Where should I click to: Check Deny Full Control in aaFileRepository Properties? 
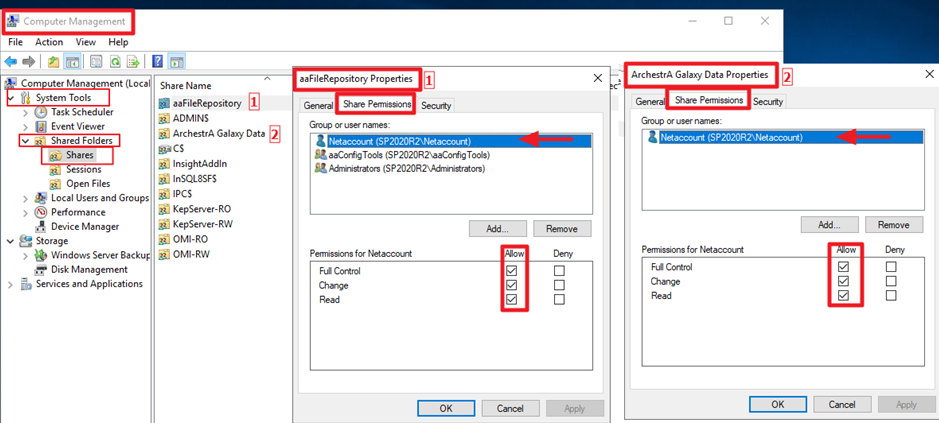click(559, 271)
